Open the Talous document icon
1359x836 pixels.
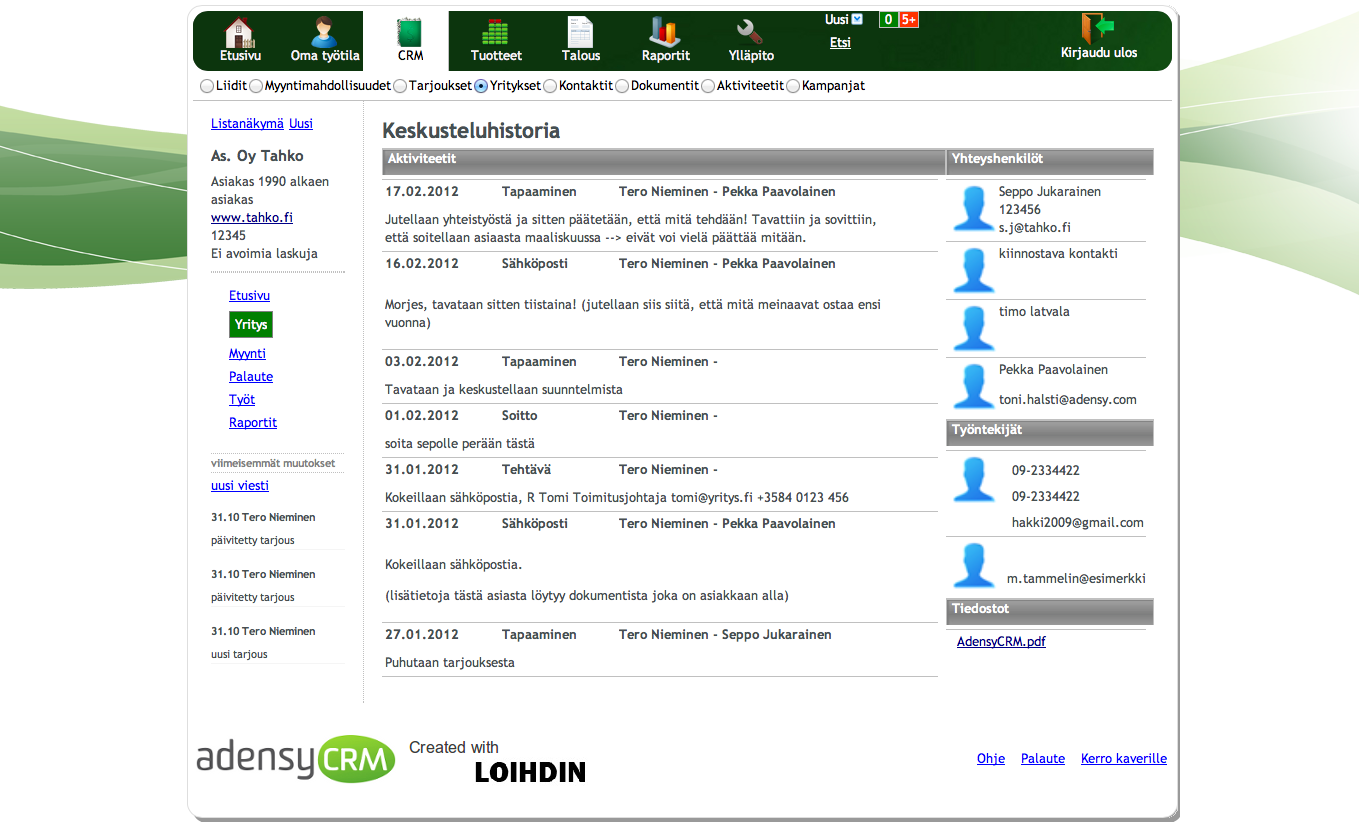(581, 32)
